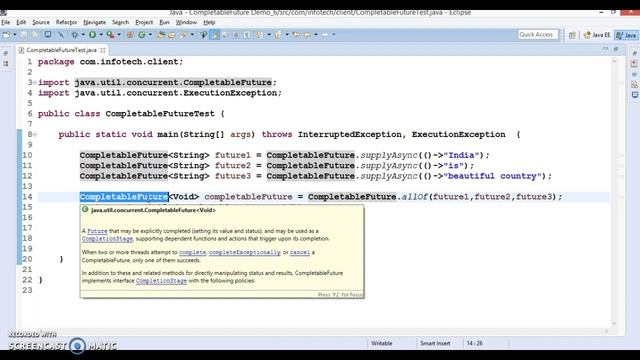Close the CompletableFutureTest.java tab
The width and height of the screenshot is (640, 360).
(x=103, y=50)
